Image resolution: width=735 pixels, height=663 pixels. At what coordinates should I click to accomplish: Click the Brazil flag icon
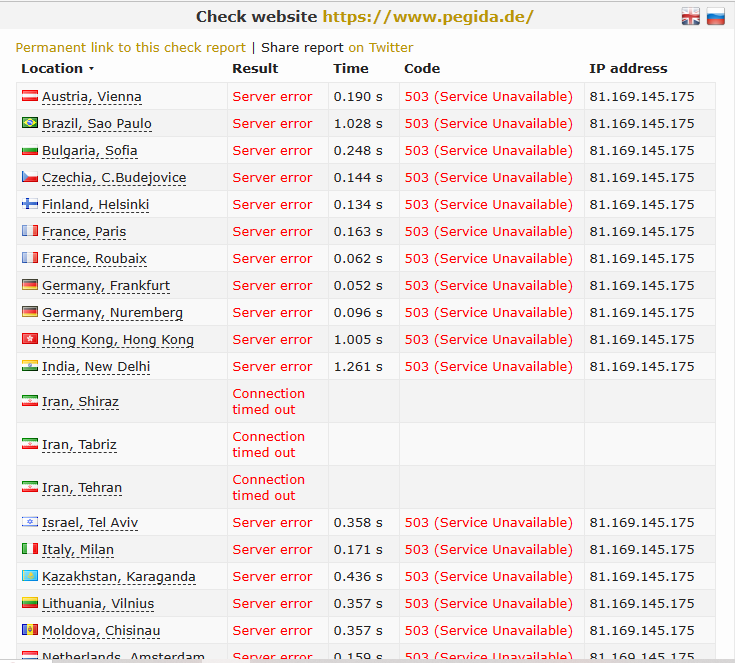click(x=30, y=123)
